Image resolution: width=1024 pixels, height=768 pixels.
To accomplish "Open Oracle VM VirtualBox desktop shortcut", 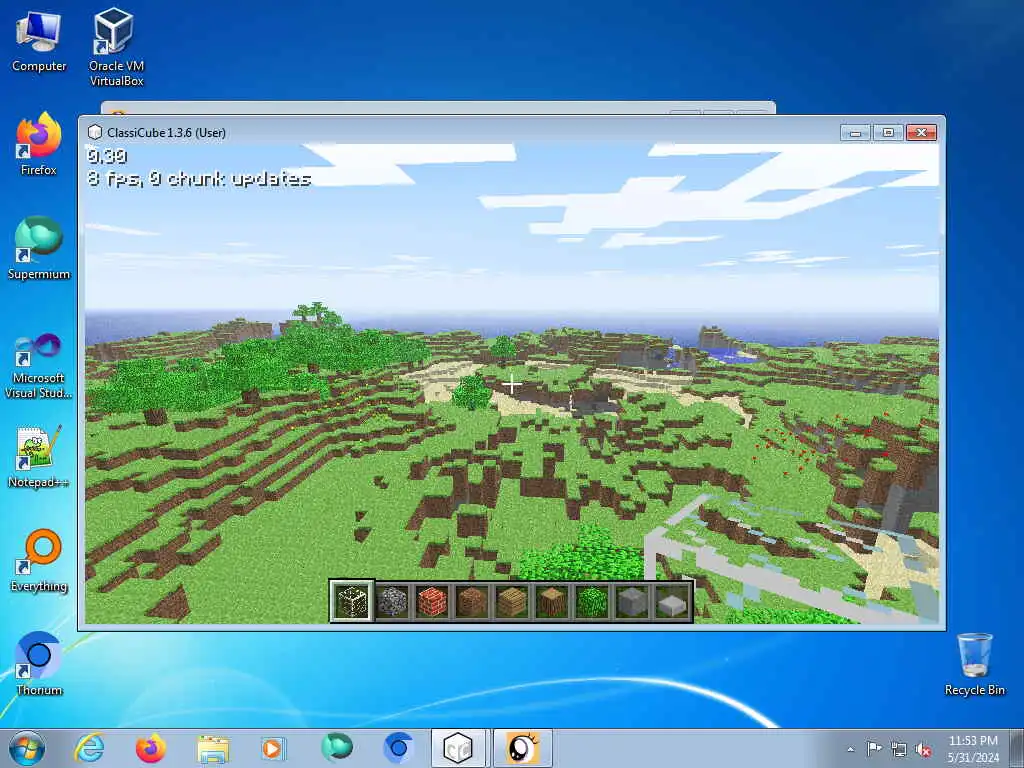I will [x=116, y=47].
